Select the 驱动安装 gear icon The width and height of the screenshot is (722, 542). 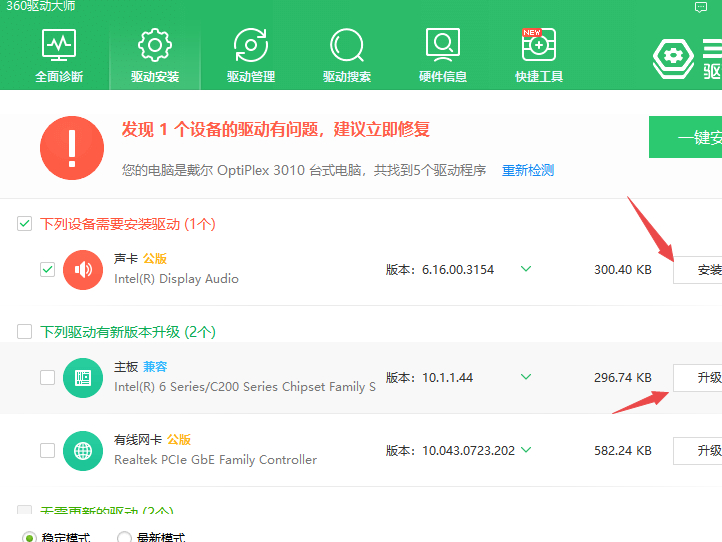tap(155, 45)
